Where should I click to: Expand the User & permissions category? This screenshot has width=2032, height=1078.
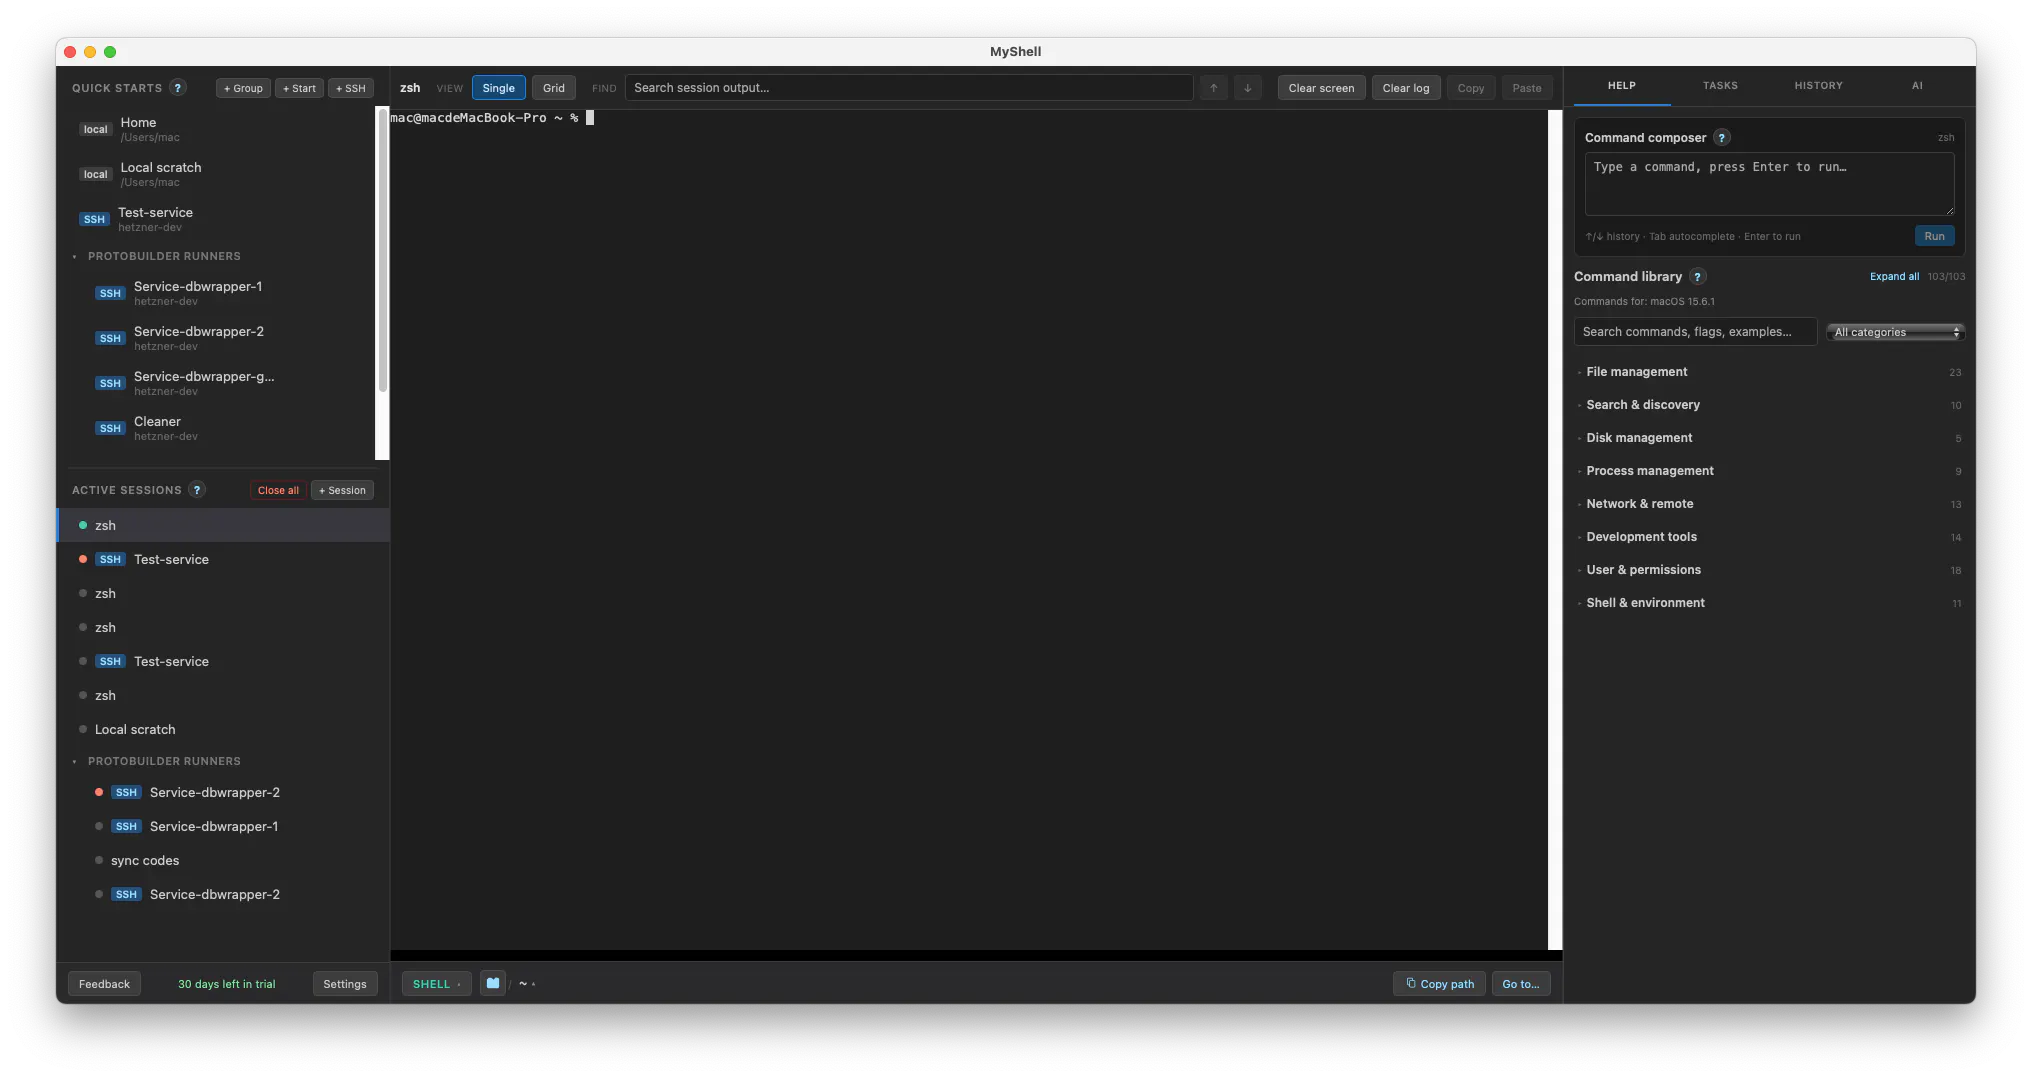click(x=1770, y=570)
